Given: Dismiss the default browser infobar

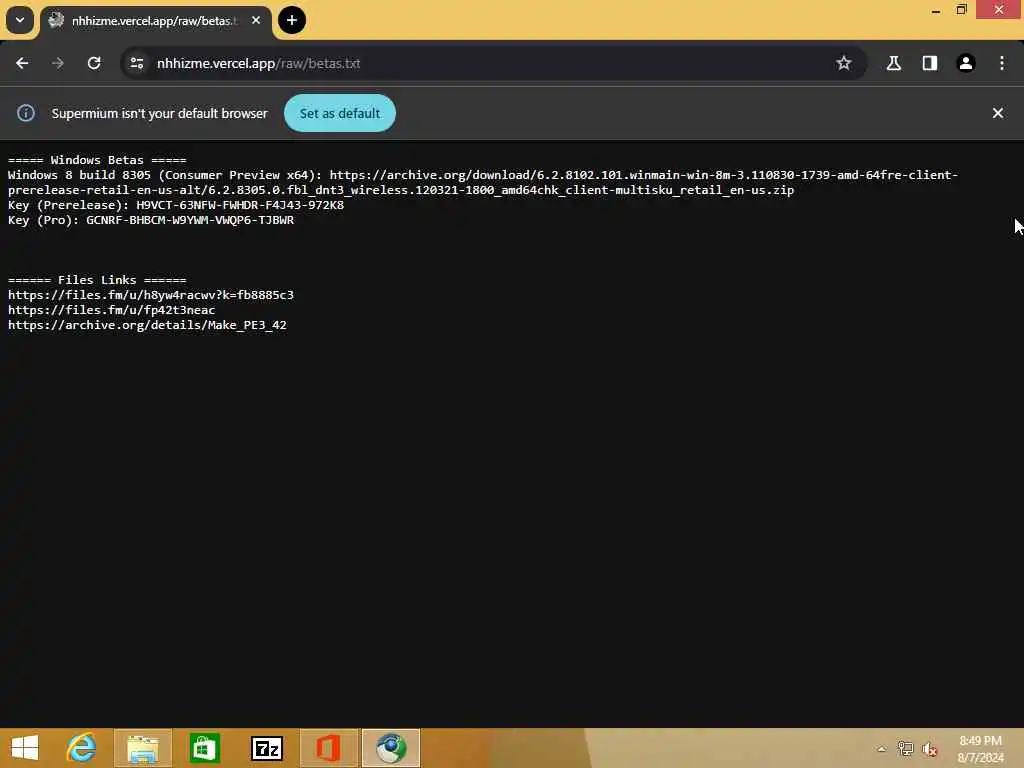Looking at the screenshot, I should coord(998,113).
